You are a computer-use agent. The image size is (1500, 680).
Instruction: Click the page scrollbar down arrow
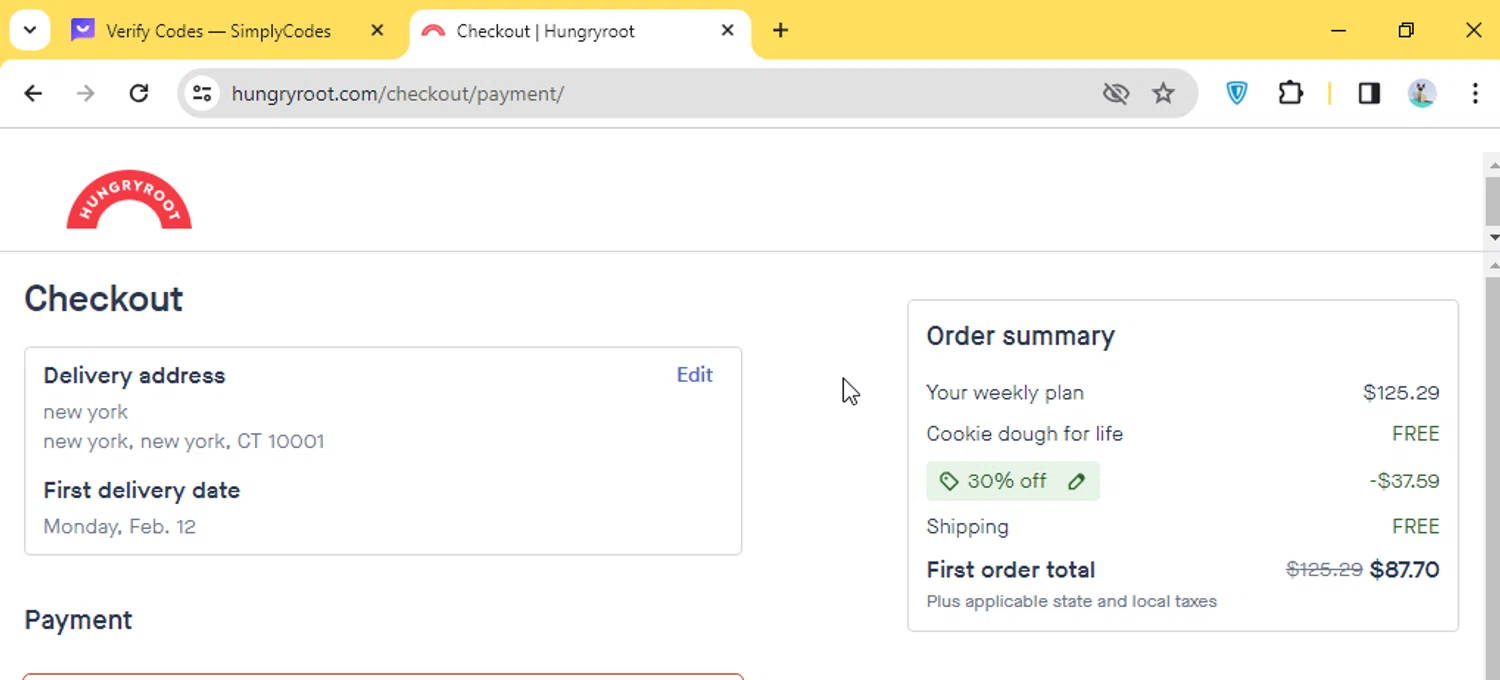coord(1493,237)
